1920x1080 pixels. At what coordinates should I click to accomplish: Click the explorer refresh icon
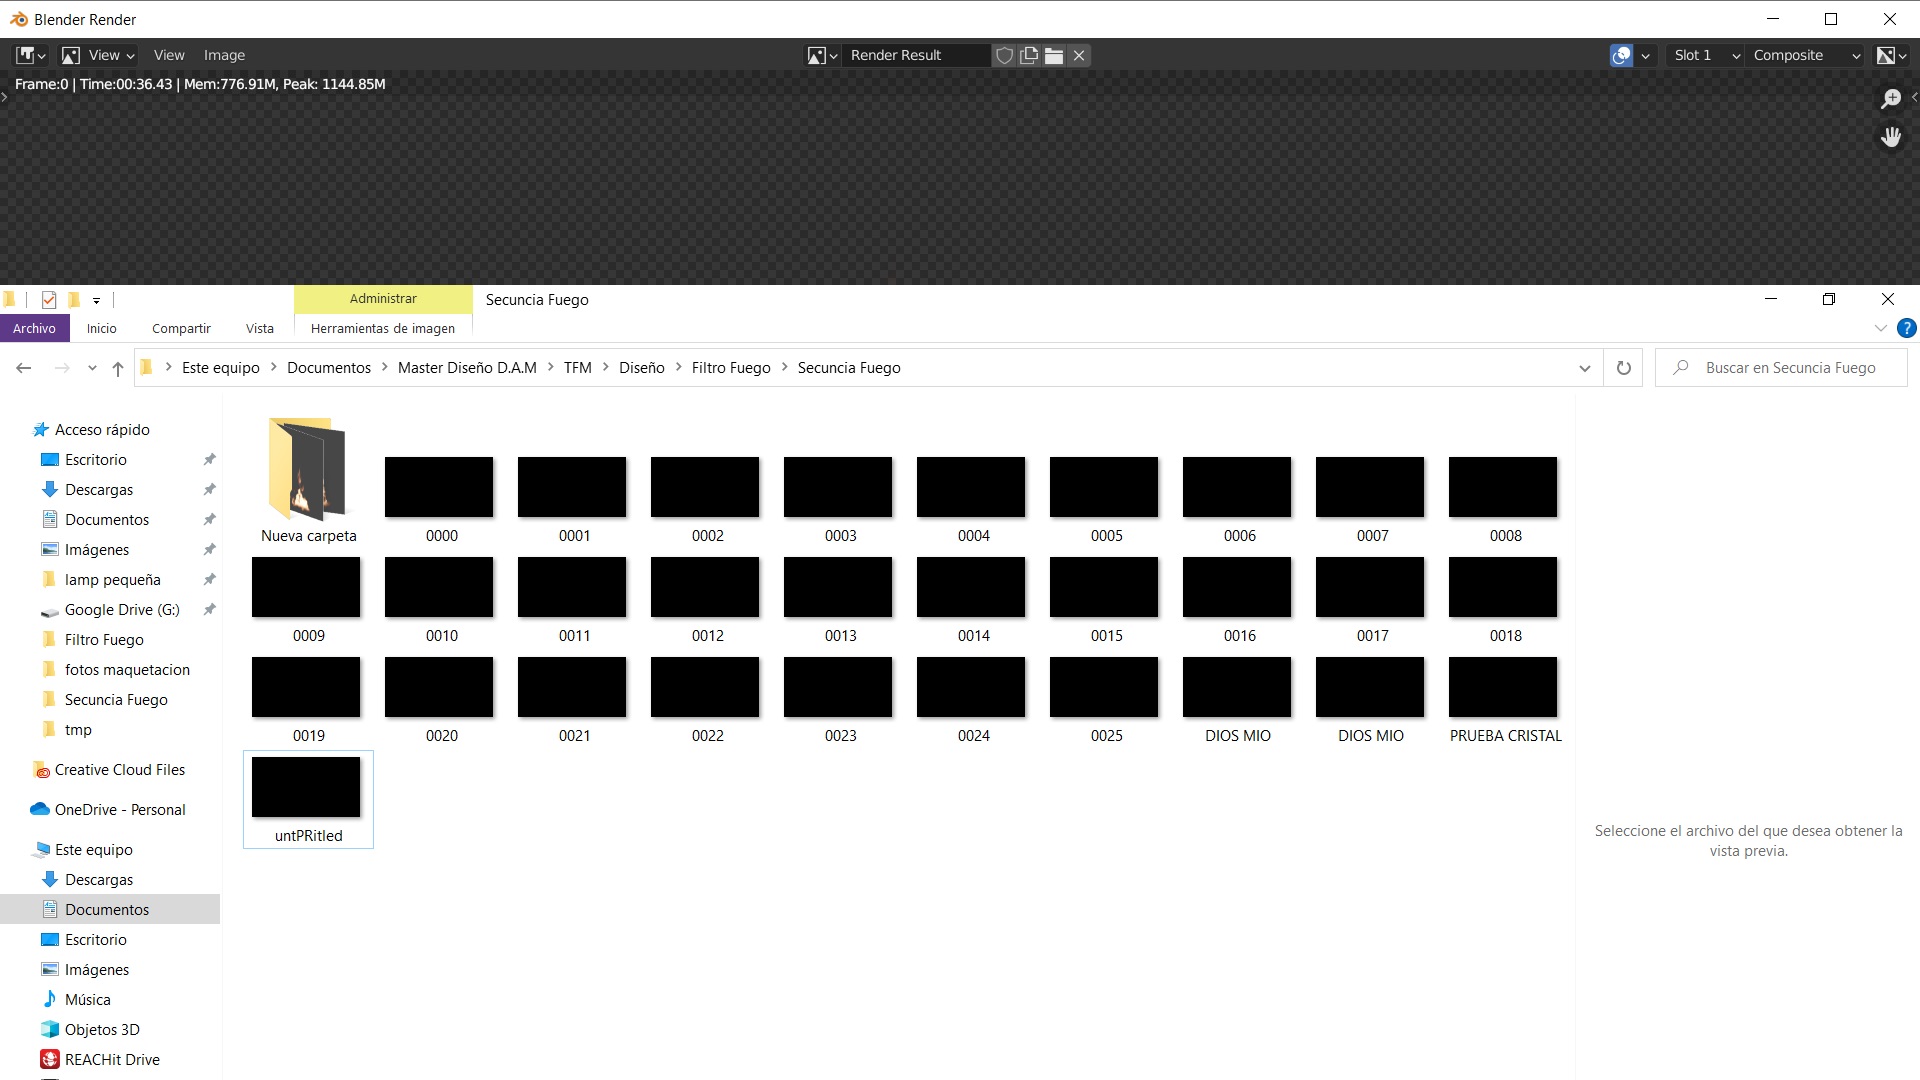(1623, 368)
